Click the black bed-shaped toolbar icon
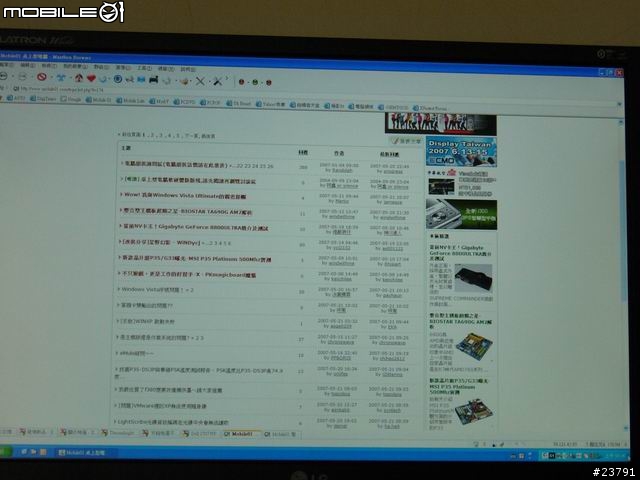The width and height of the screenshot is (640, 480). point(153,80)
